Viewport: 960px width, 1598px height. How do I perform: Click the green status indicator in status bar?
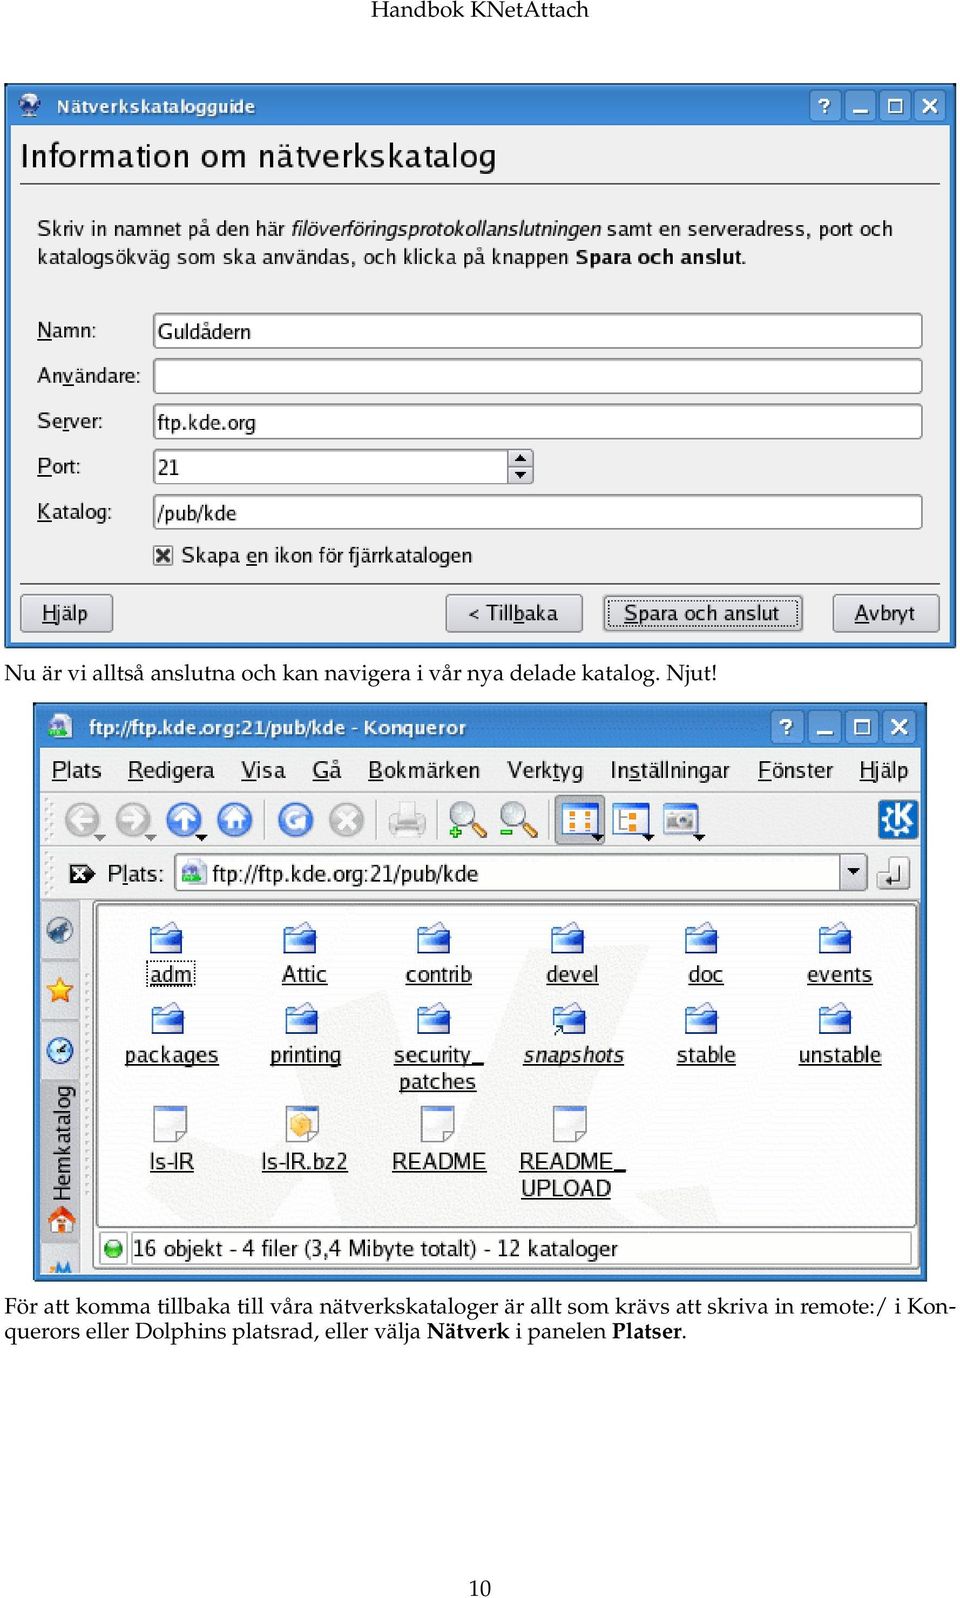113,1248
